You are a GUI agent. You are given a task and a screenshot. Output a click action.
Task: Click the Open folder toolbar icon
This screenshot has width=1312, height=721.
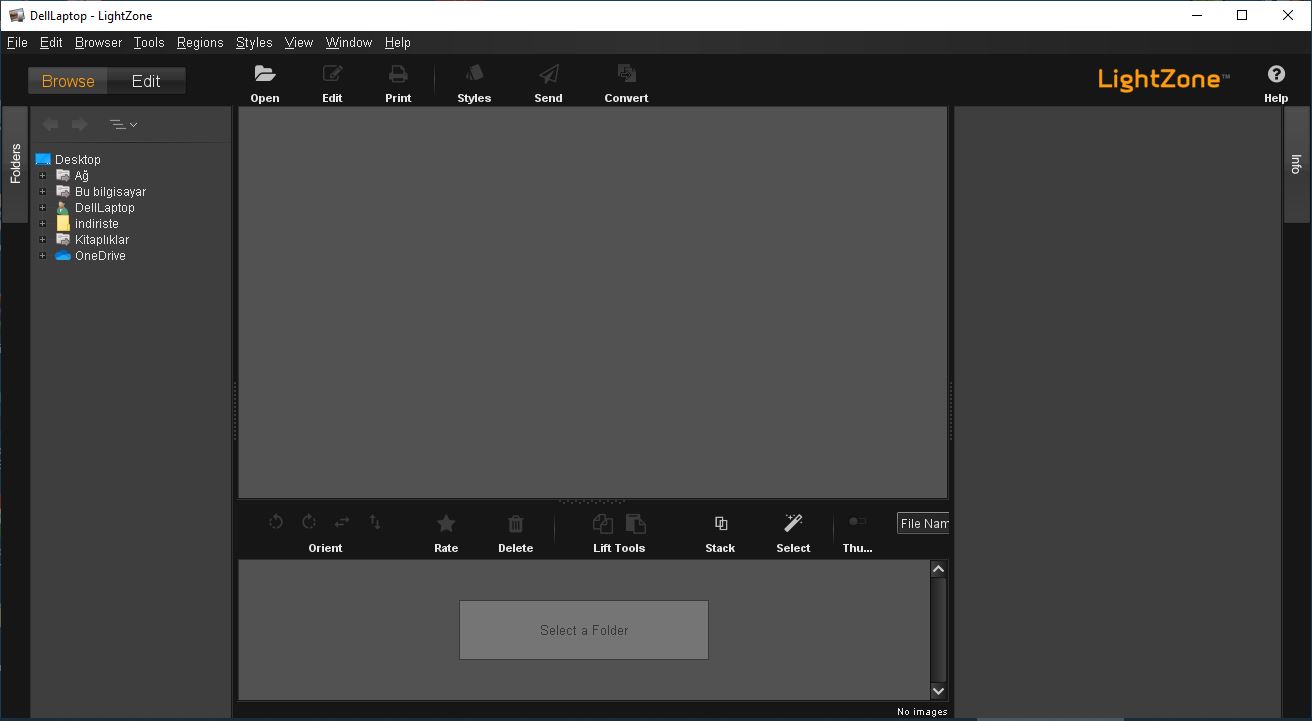(x=265, y=73)
